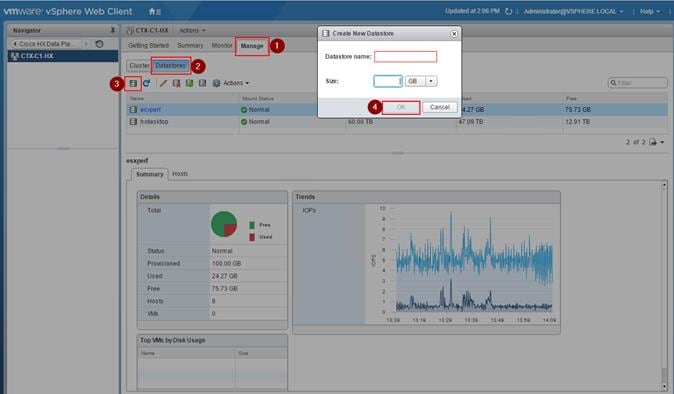Click the green Free legend swatch
Screen dimensions: 674x394
point(252,225)
